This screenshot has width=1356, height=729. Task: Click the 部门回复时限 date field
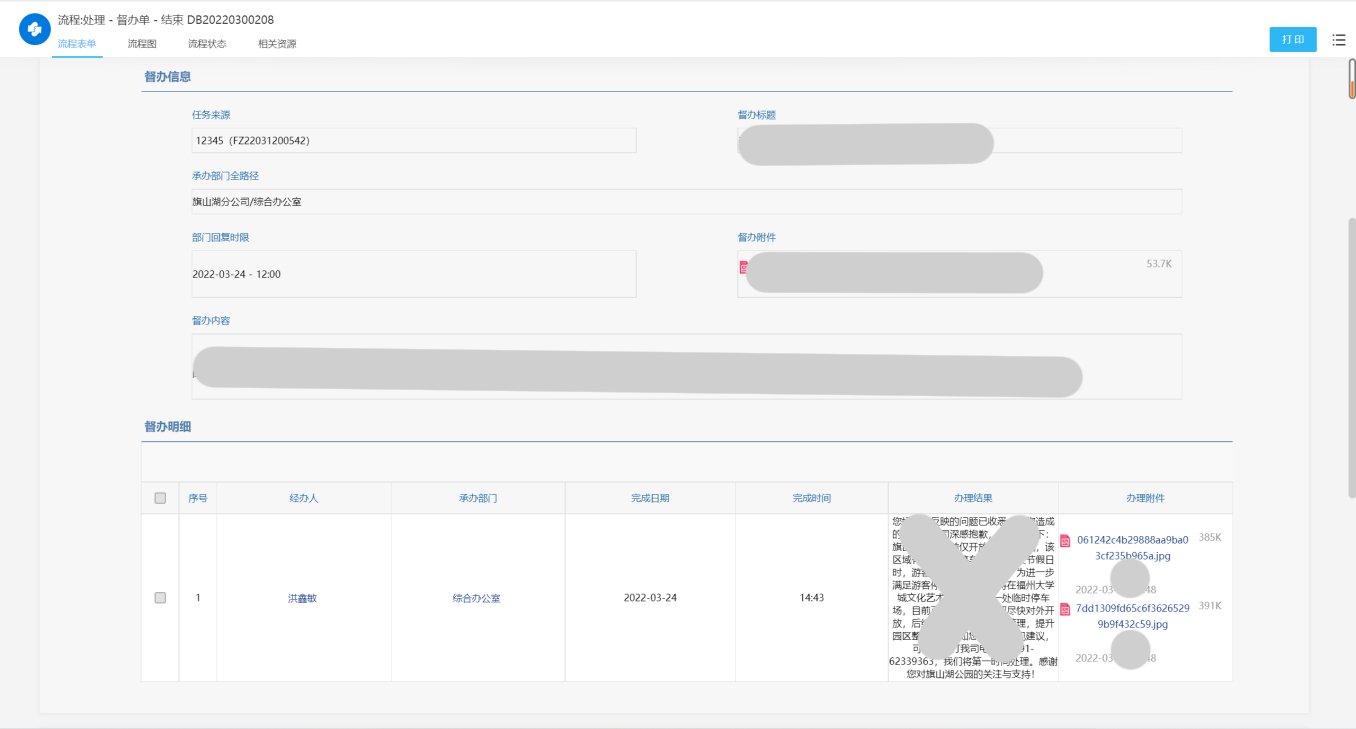tap(414, 273)
